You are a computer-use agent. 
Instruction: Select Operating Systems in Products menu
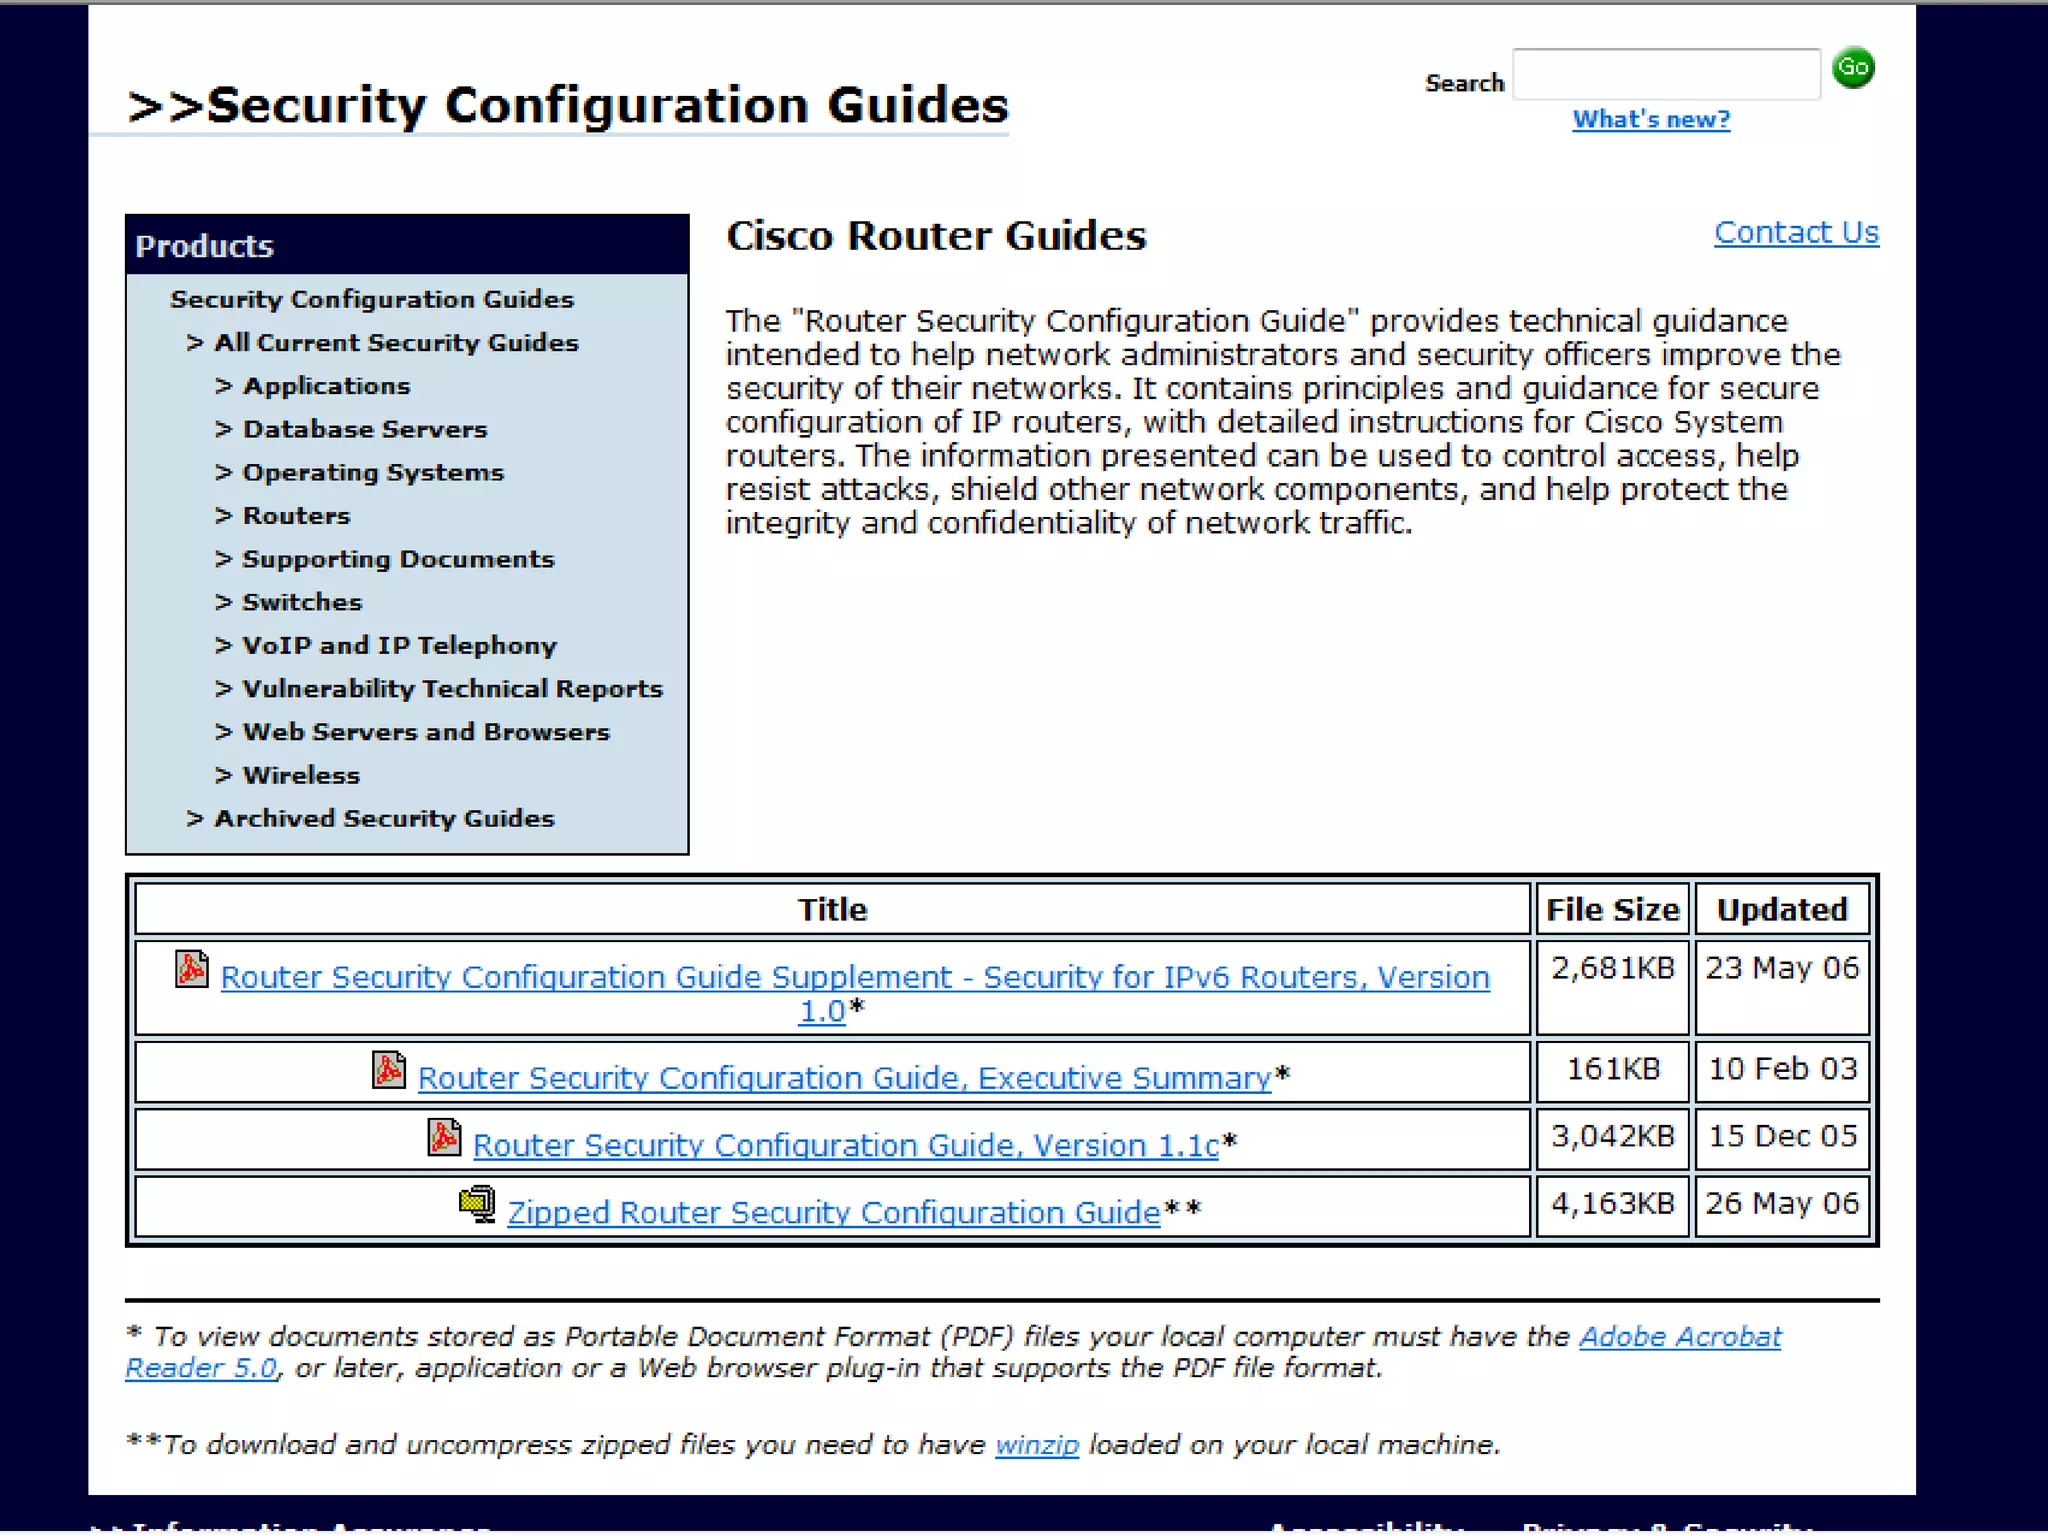(x=373, y=473)
